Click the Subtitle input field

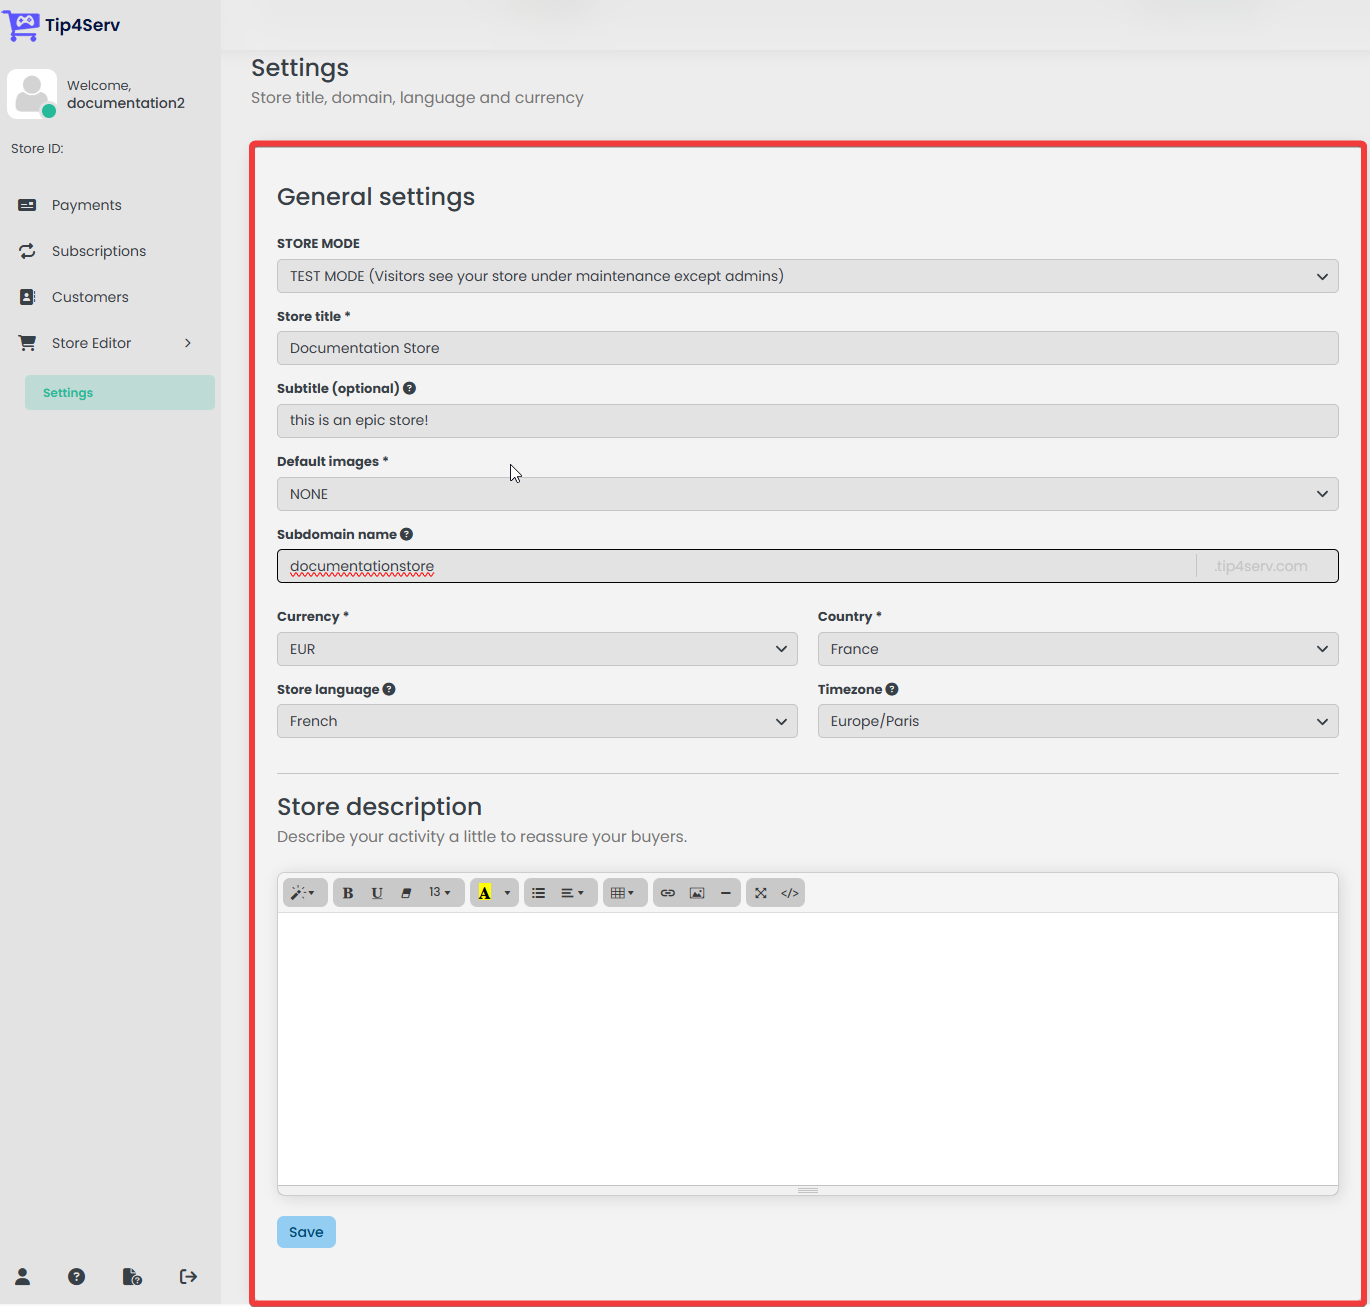click(x=808, y=420)
